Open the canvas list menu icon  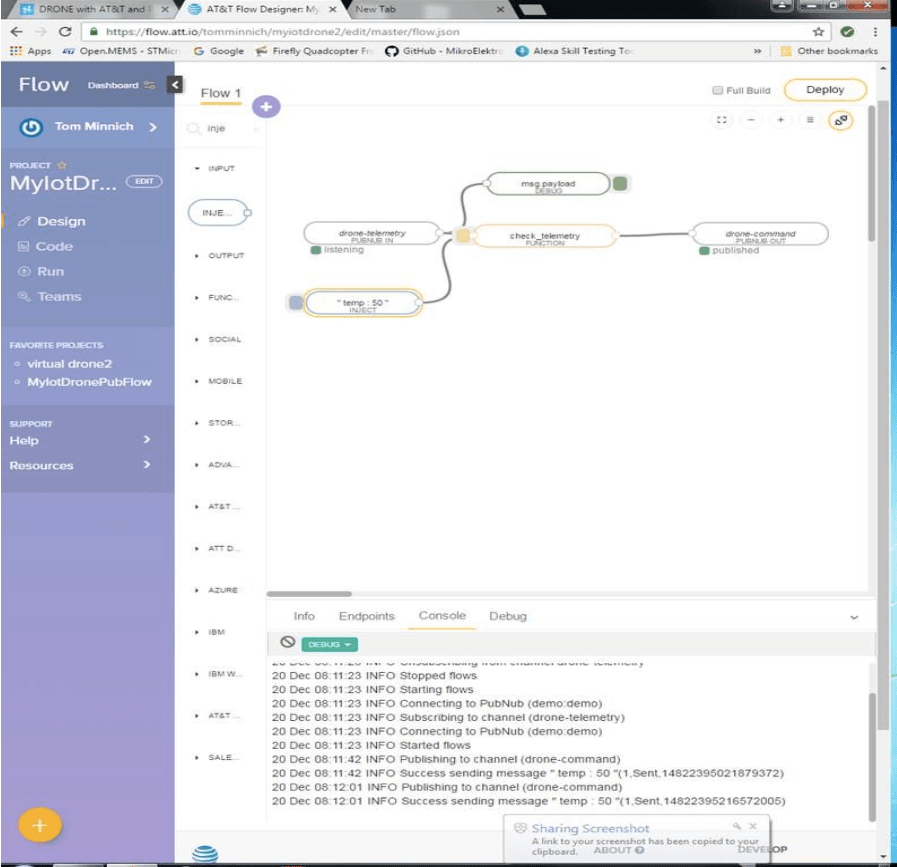pos(810,120)
